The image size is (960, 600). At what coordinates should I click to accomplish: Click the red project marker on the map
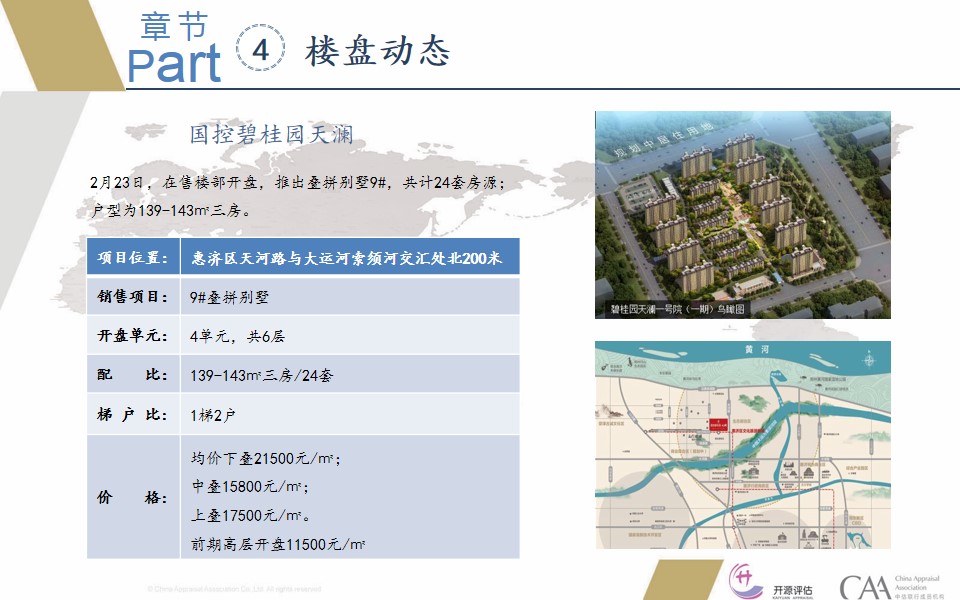coord(718,426)
